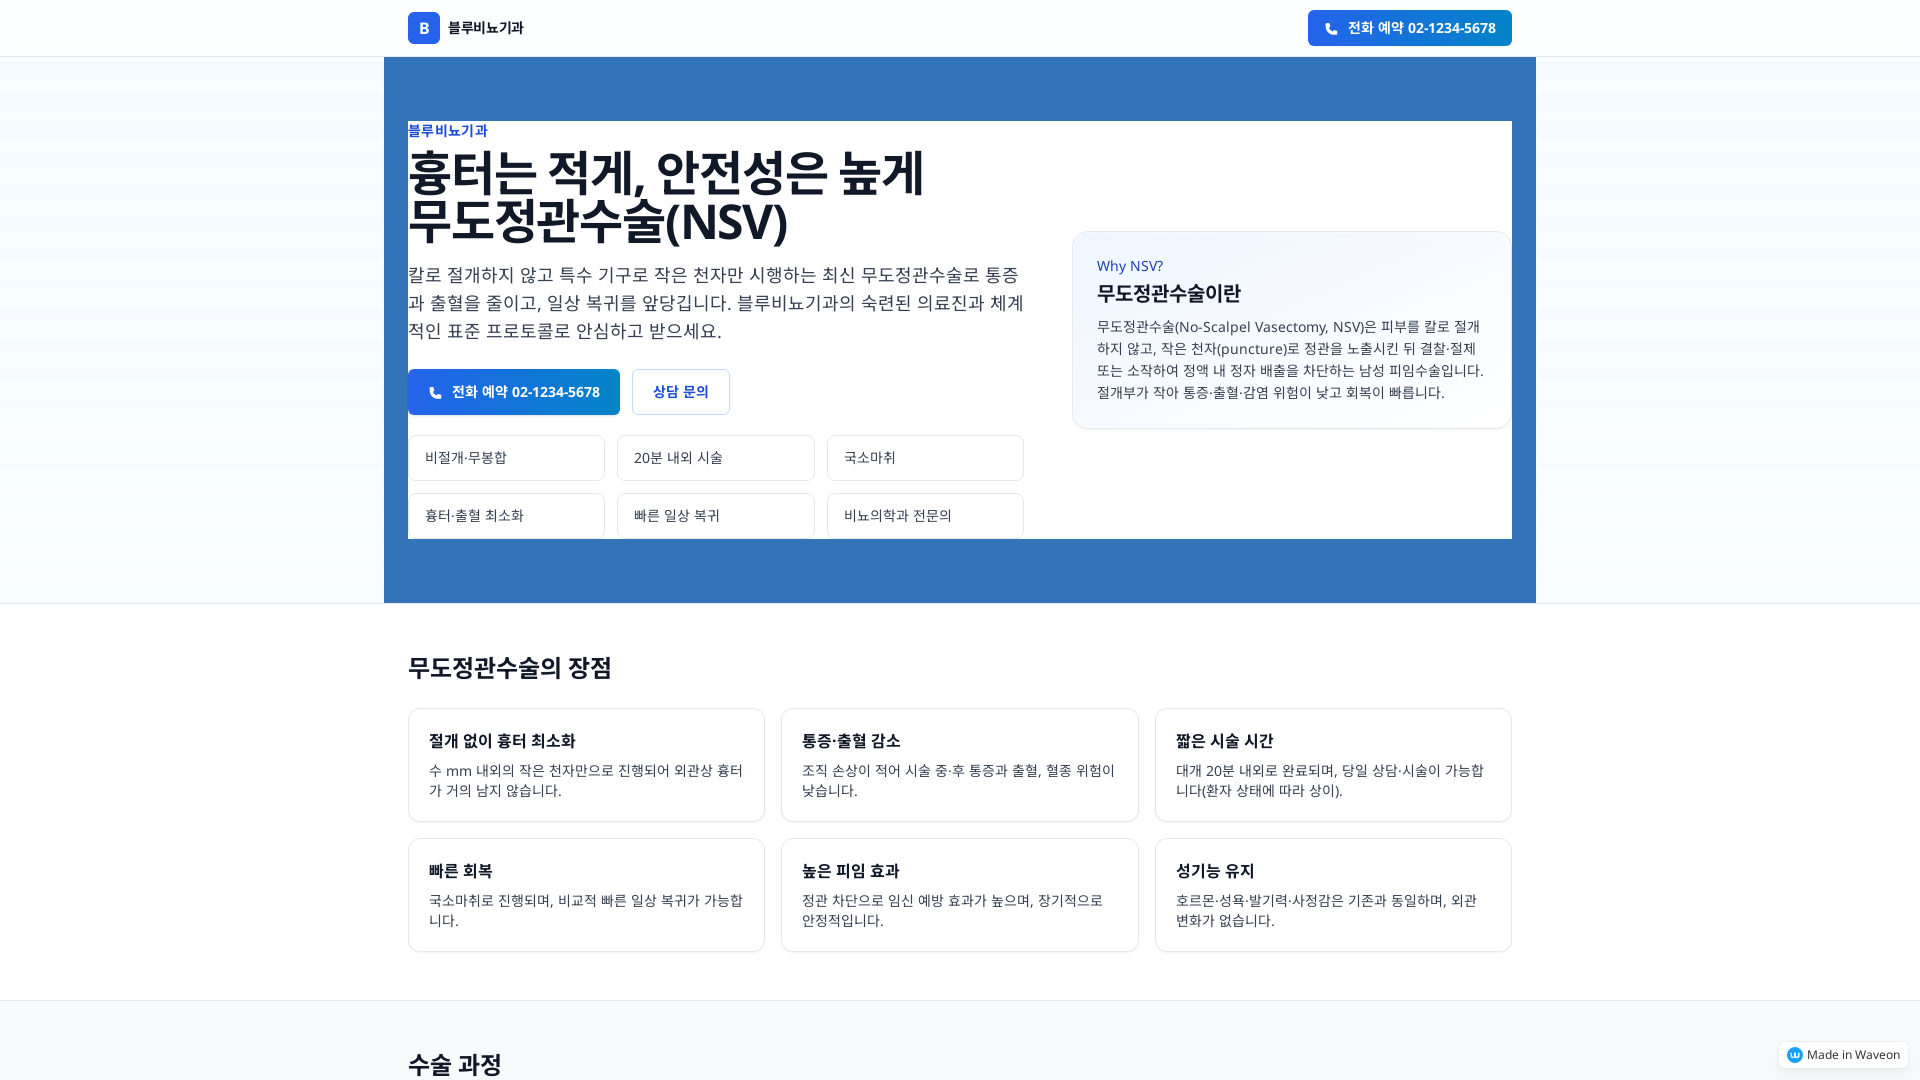Click the Made in Waveon badge link
This screenshot has width=1920, height=1080.
point(1841,1054)
